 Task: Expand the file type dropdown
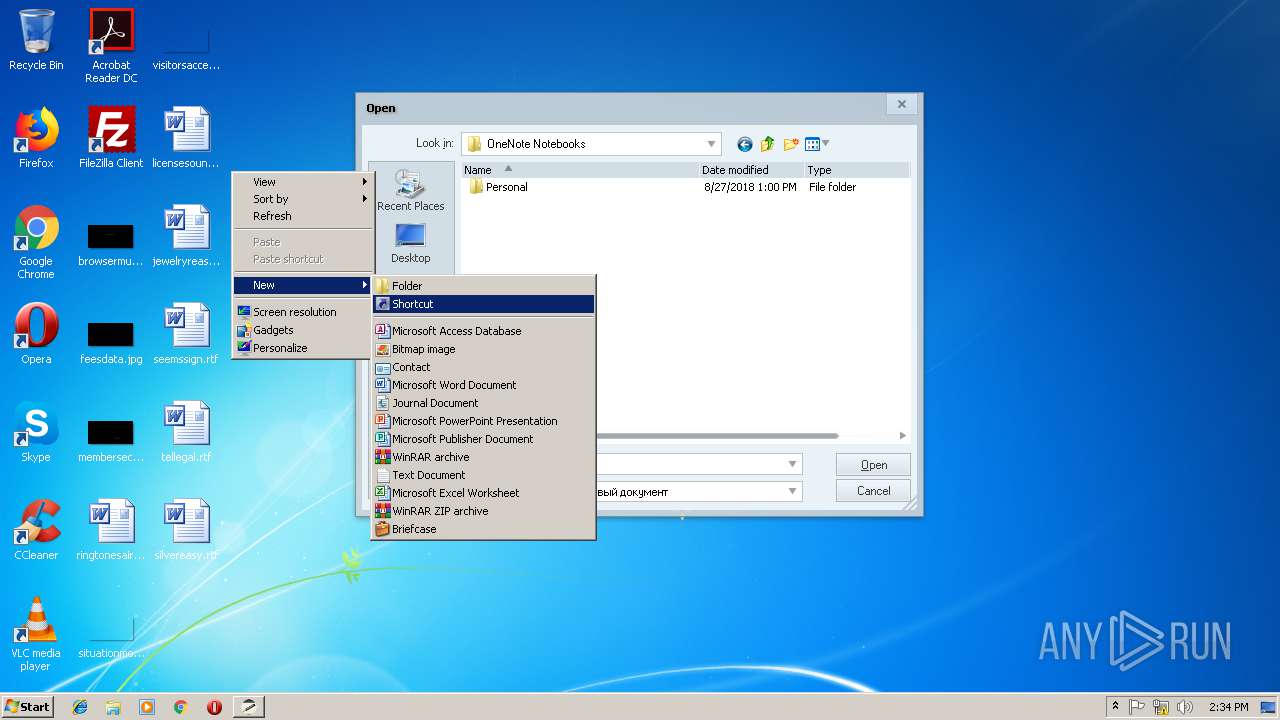click(793, 491)
